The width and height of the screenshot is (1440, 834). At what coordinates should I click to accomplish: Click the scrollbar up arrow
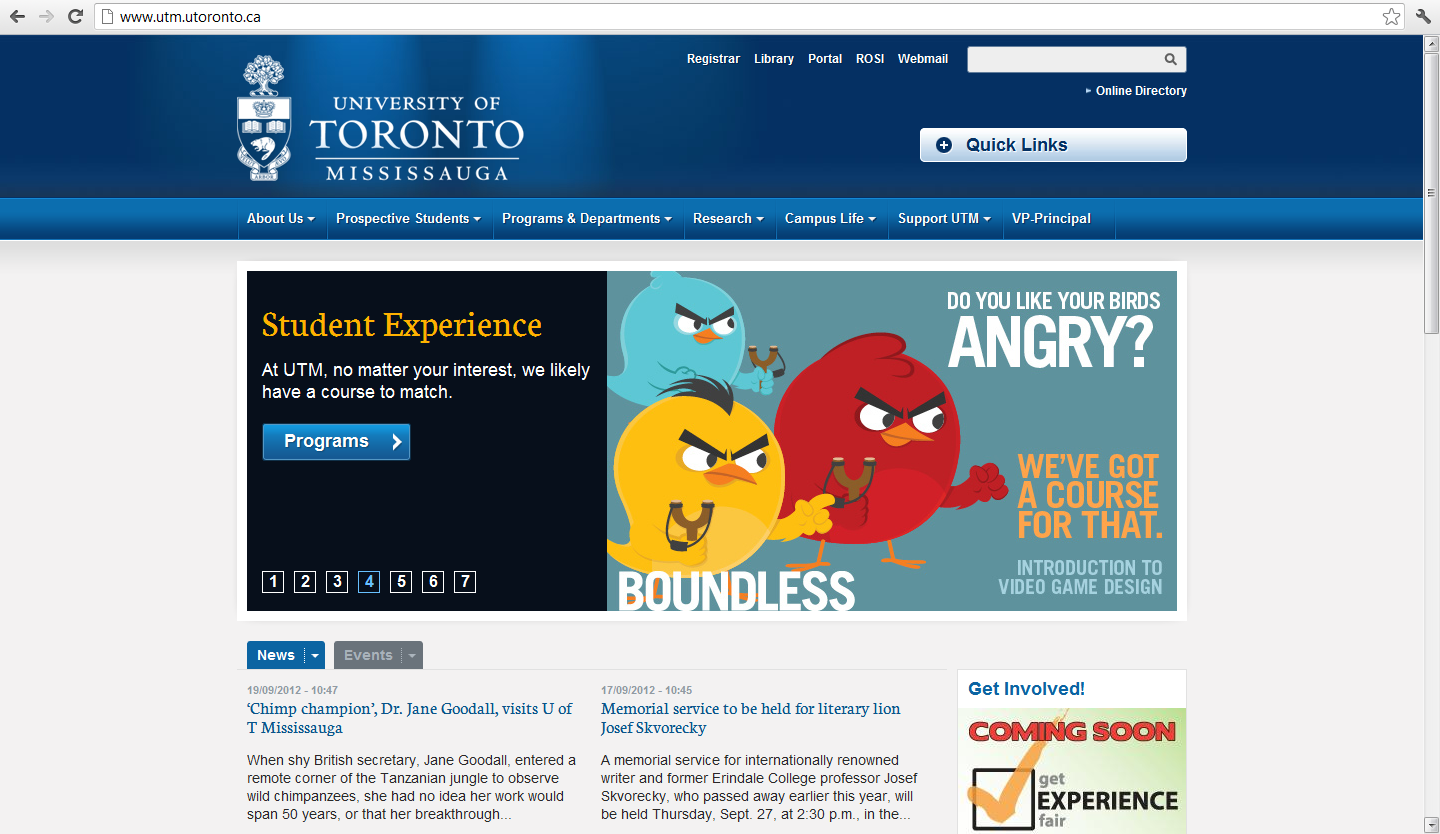[1431, 44]
